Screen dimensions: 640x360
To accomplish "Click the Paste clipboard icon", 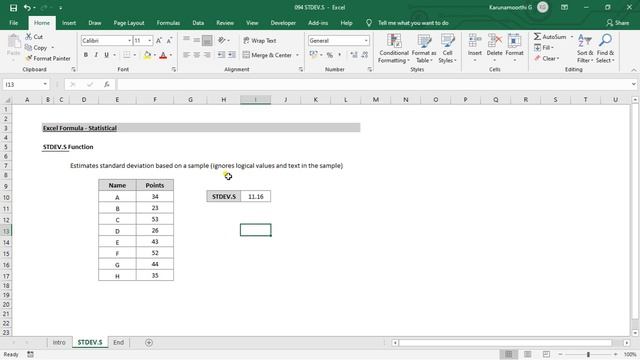I will click(13, 42).
